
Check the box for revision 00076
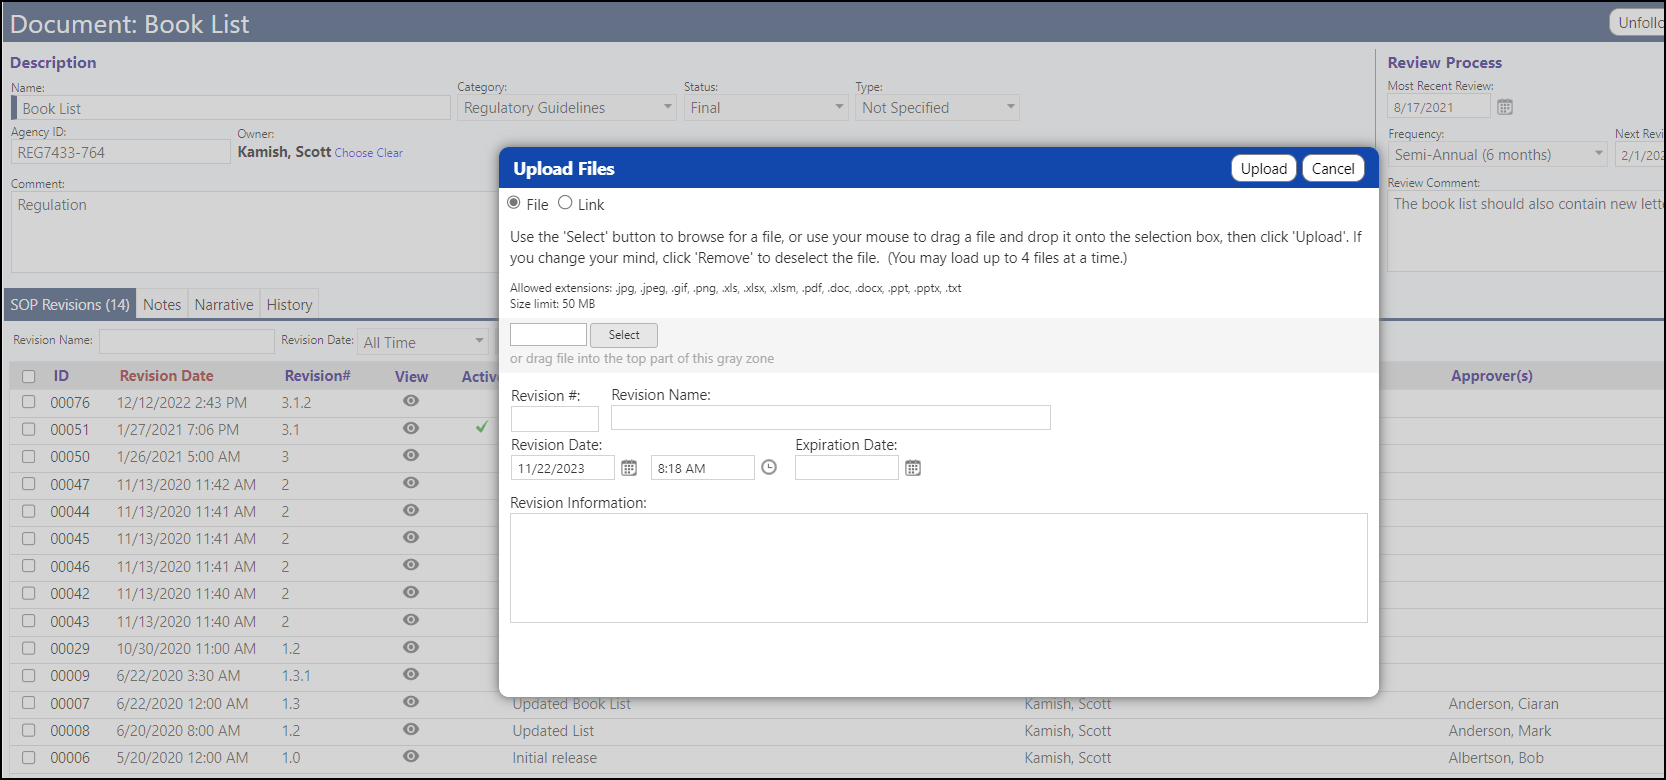tap(29, 402)
